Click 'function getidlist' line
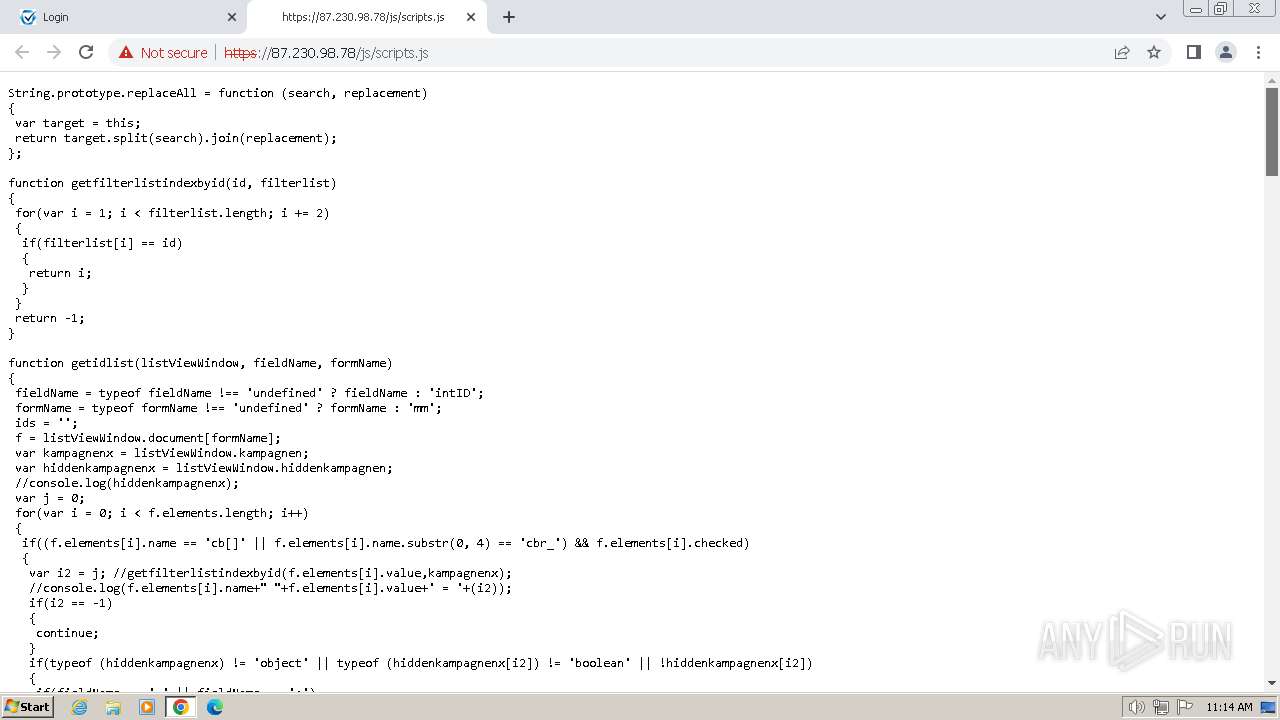The height and width of the screenshot is (720, 1280). (200, 363)
